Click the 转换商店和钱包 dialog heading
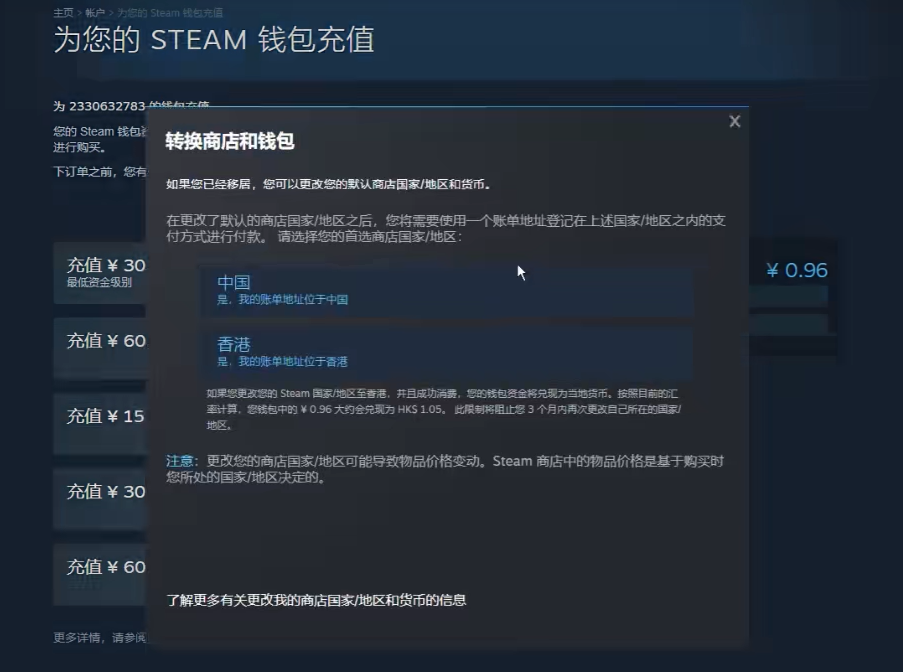Viewport: 903px width, 672px height. pos(230,141)
